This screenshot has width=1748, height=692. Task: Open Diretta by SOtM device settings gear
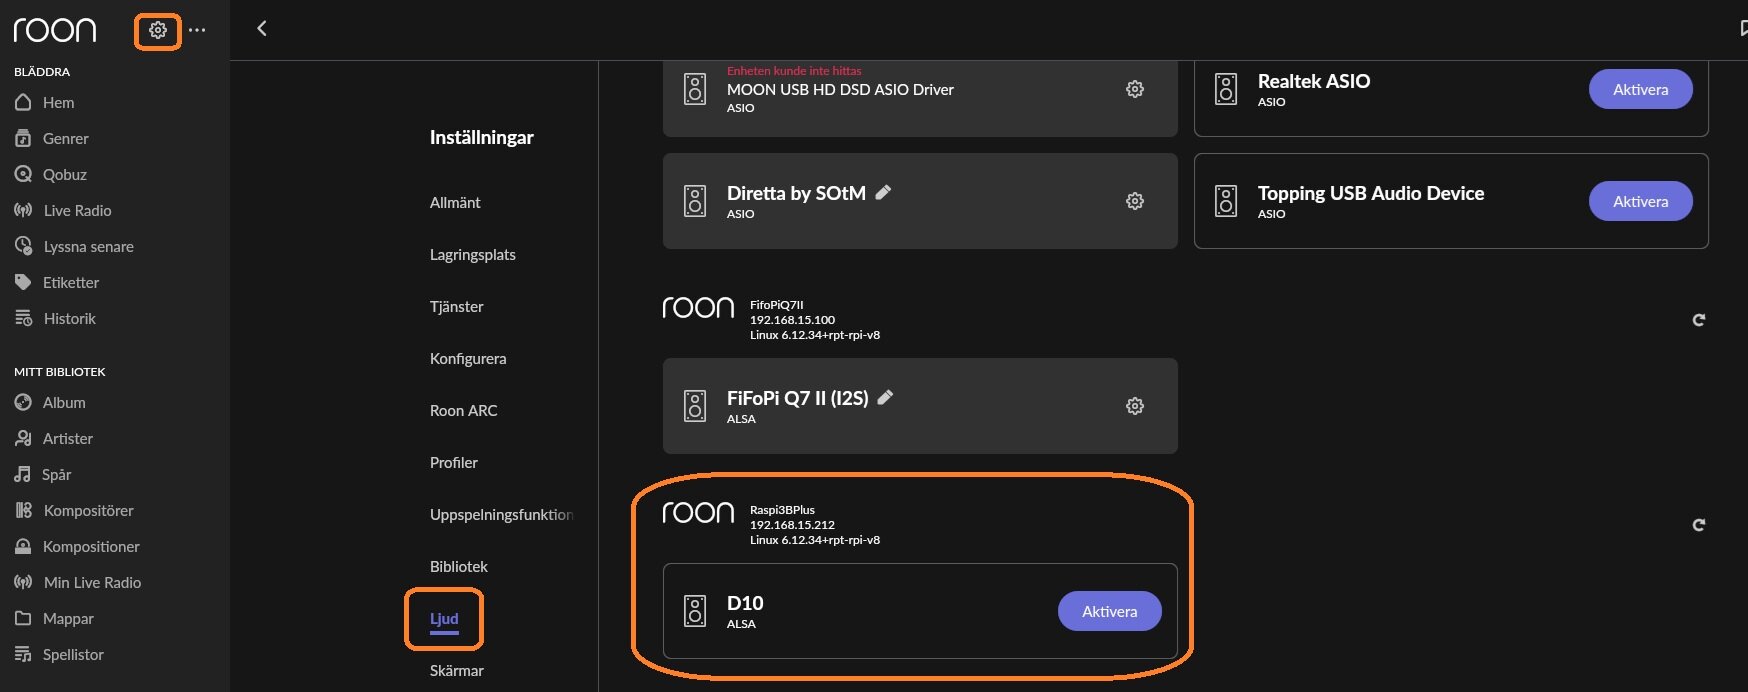click(1135, 201)
